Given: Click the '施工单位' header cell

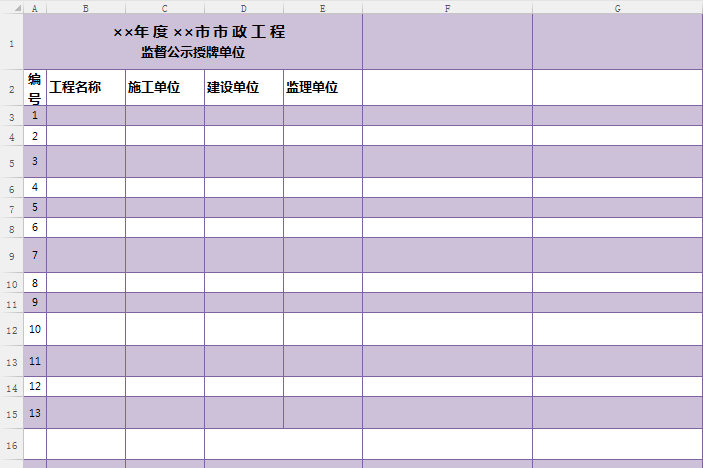Looking at the screenshot, I should 164,88.
